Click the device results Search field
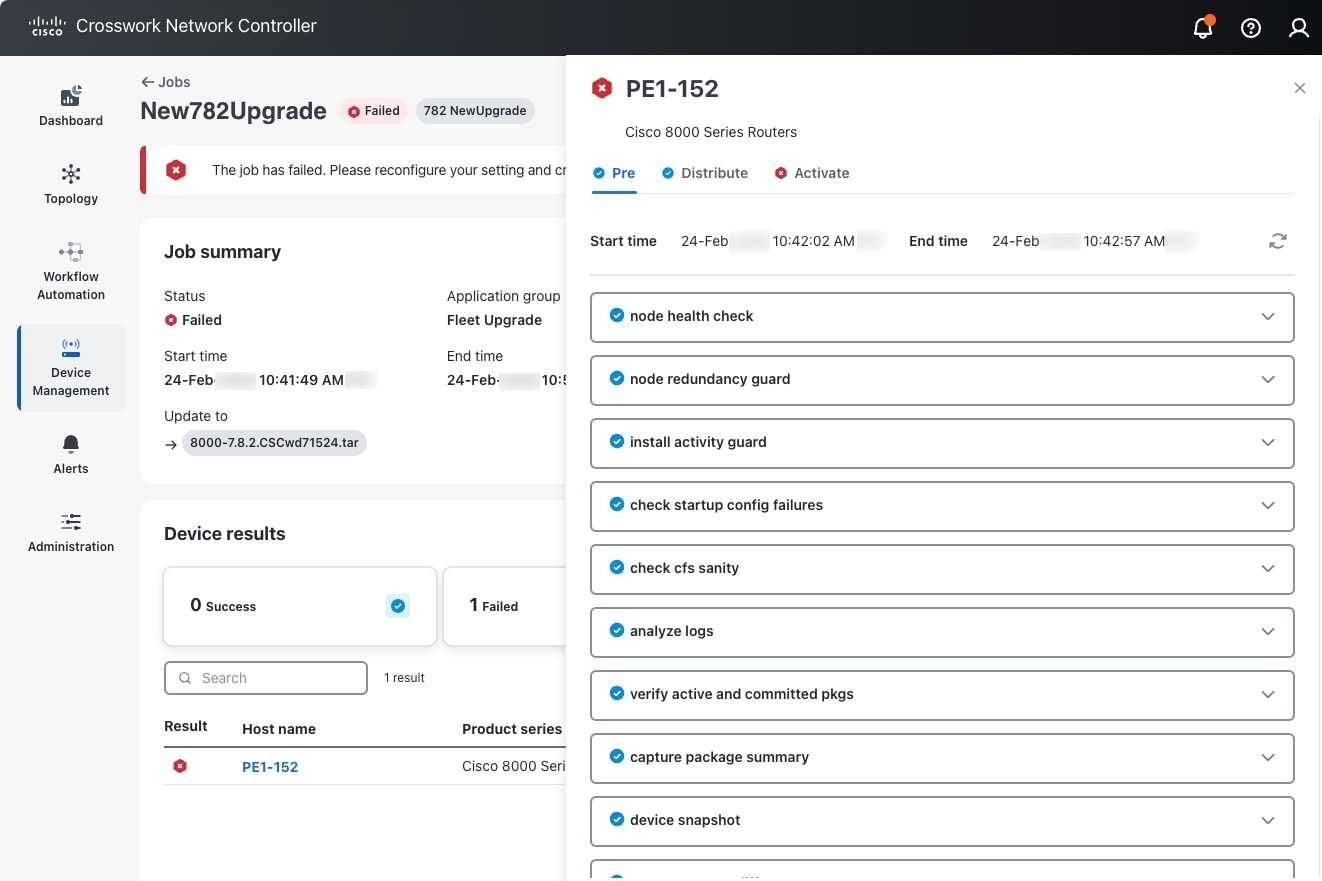 (266, 678)
